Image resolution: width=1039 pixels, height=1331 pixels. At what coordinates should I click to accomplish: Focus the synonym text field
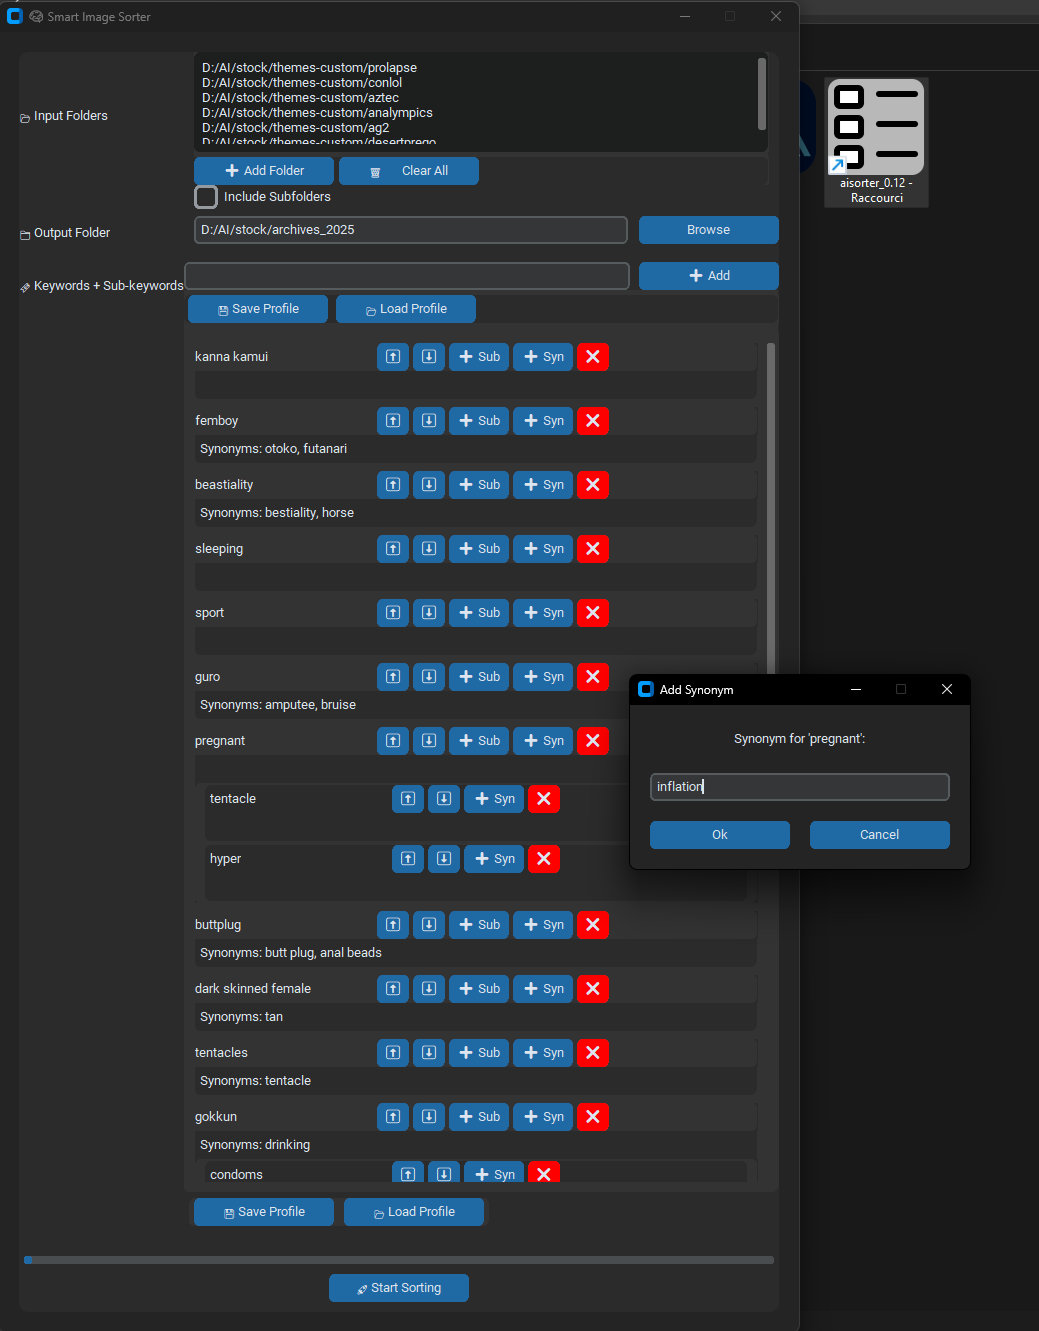pyautogui.click(x=800, y=787)
